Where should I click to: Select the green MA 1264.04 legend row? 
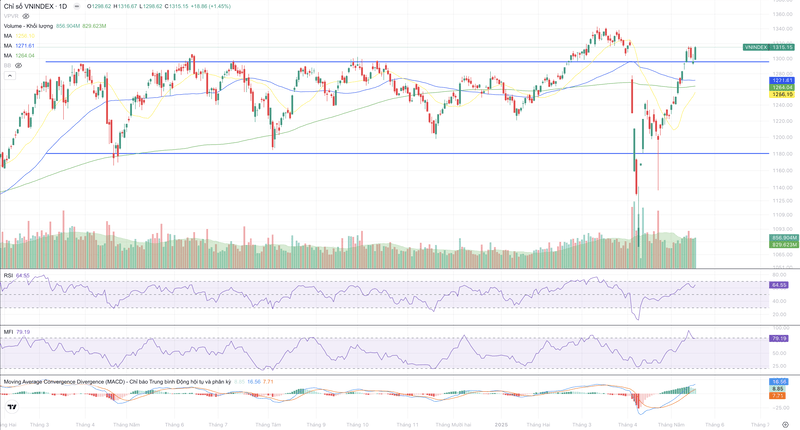[19, 55]
